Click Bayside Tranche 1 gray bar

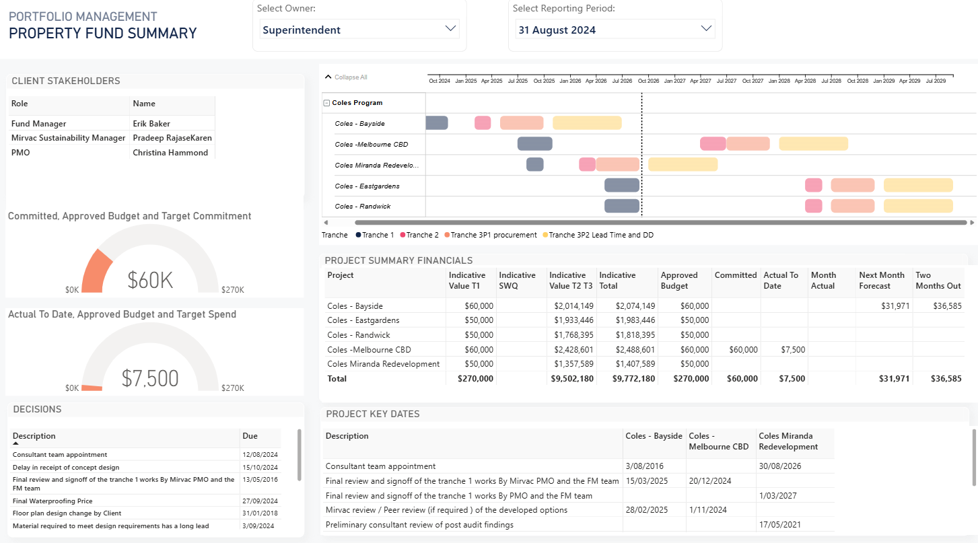pos(437,123)
